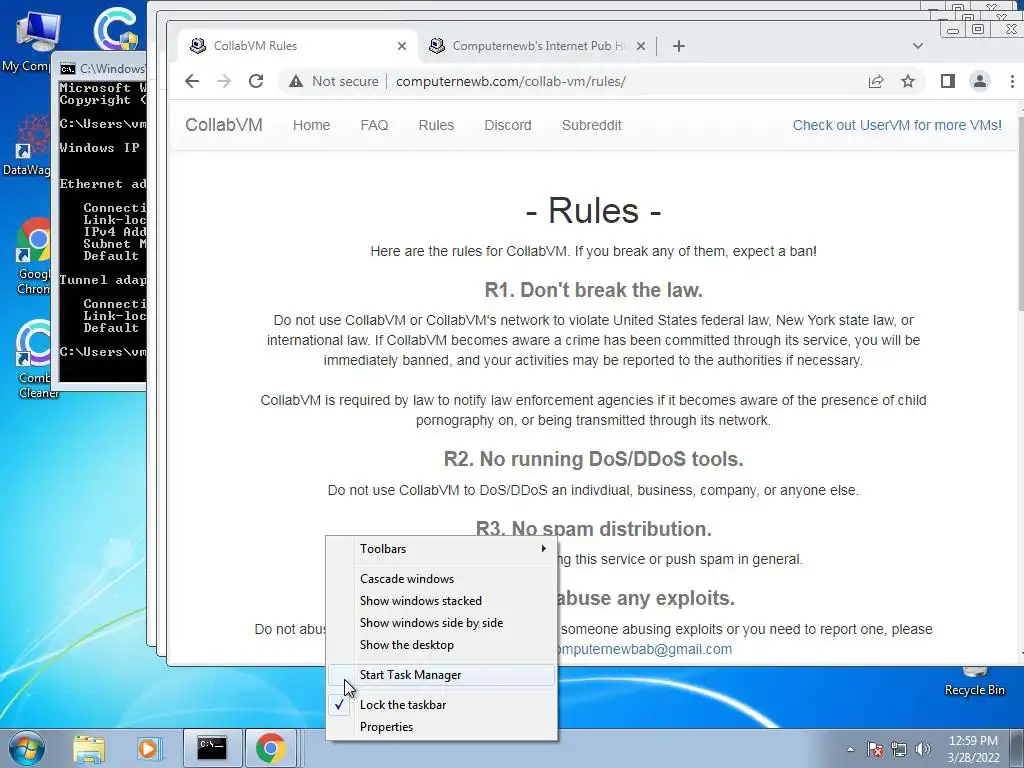The height and width of the screenshot is (768, 1024).
Task: Switch to Command Prompt taskbar button
Action: [212, 748]
